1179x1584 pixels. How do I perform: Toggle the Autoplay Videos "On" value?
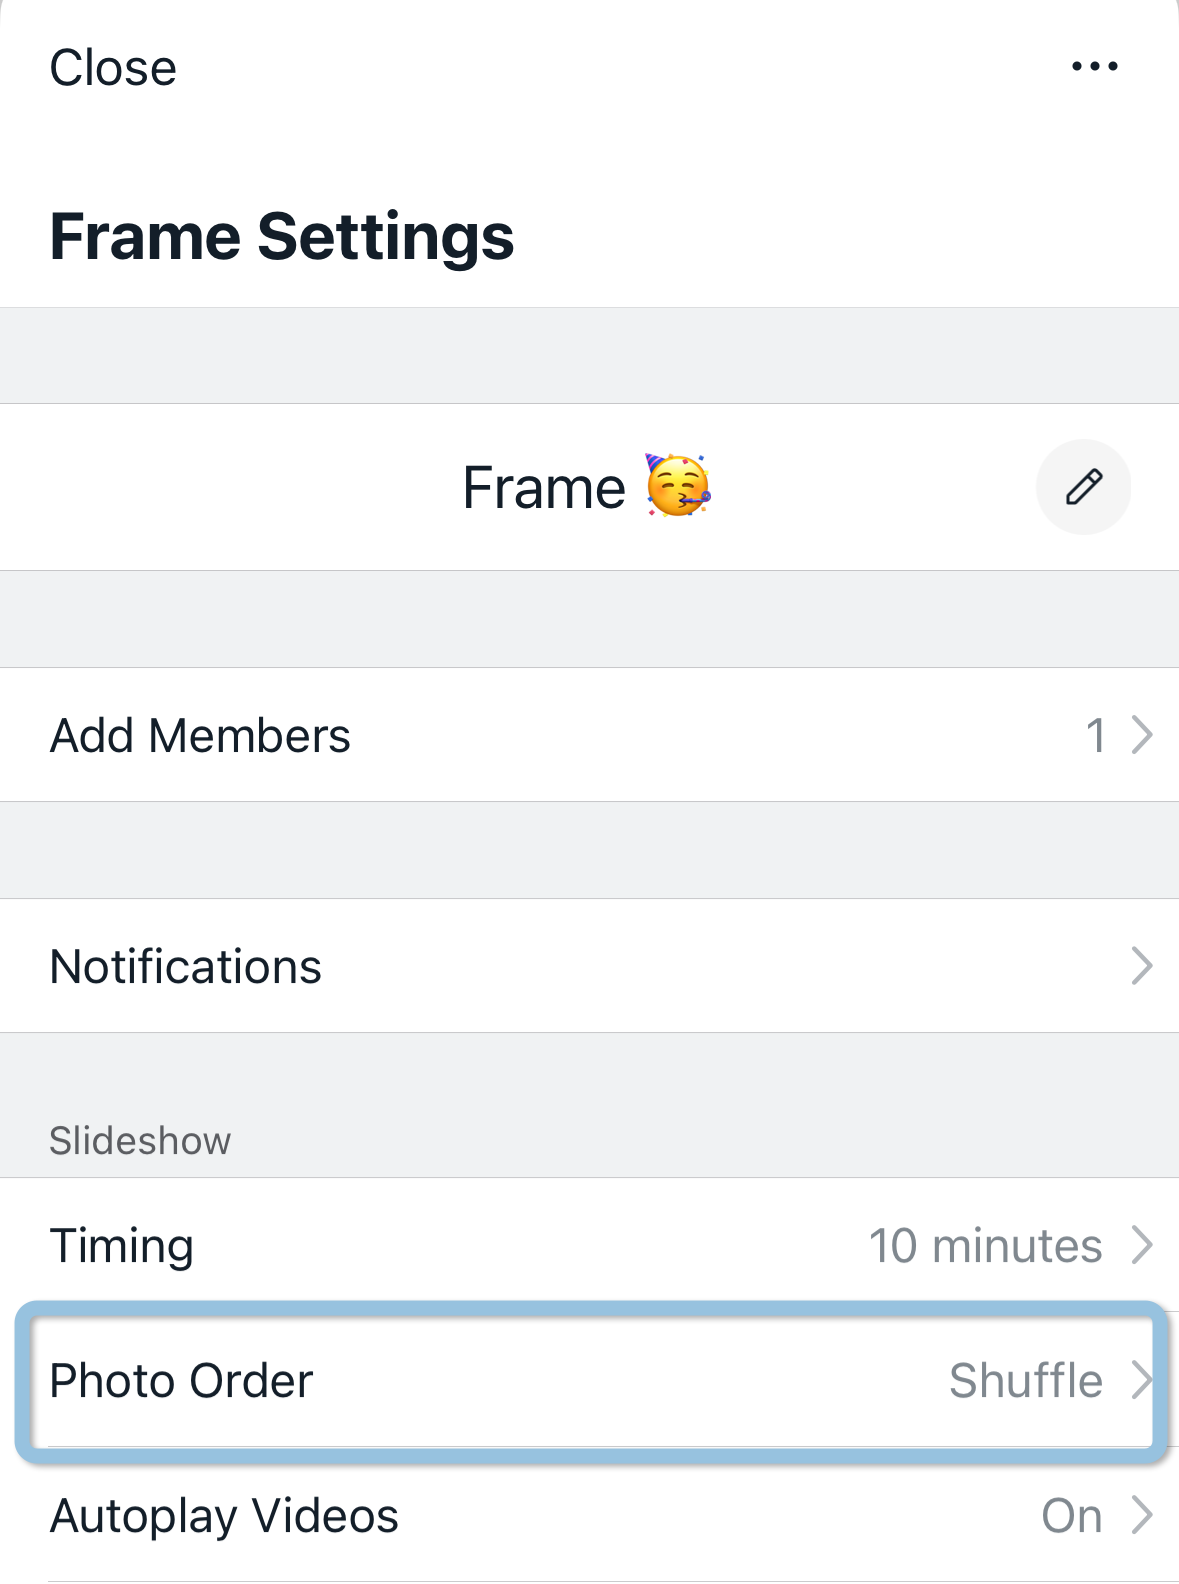[1071, 1516]
